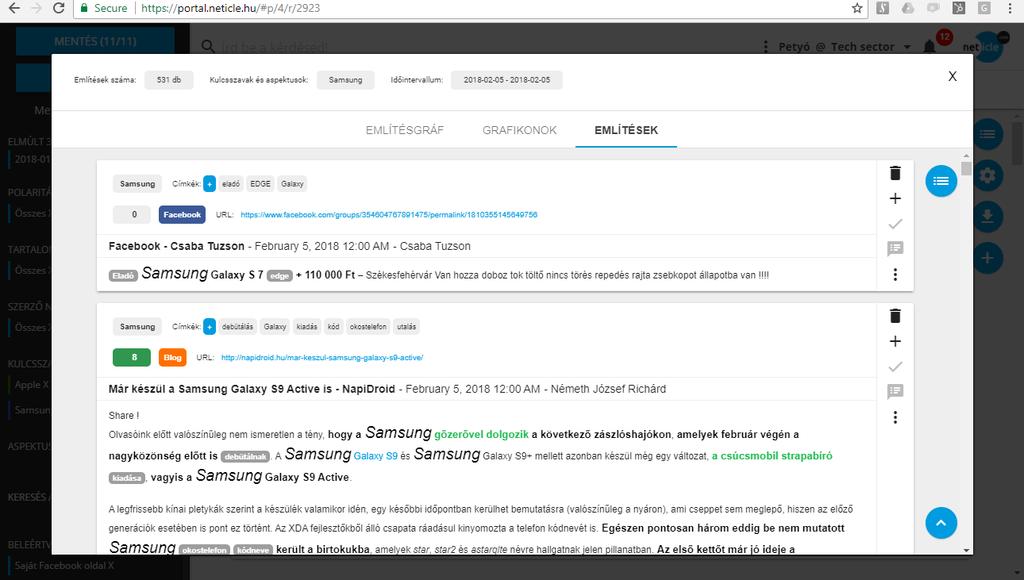Go forward in the browser

pyautogui.click(x=37, y=8)
